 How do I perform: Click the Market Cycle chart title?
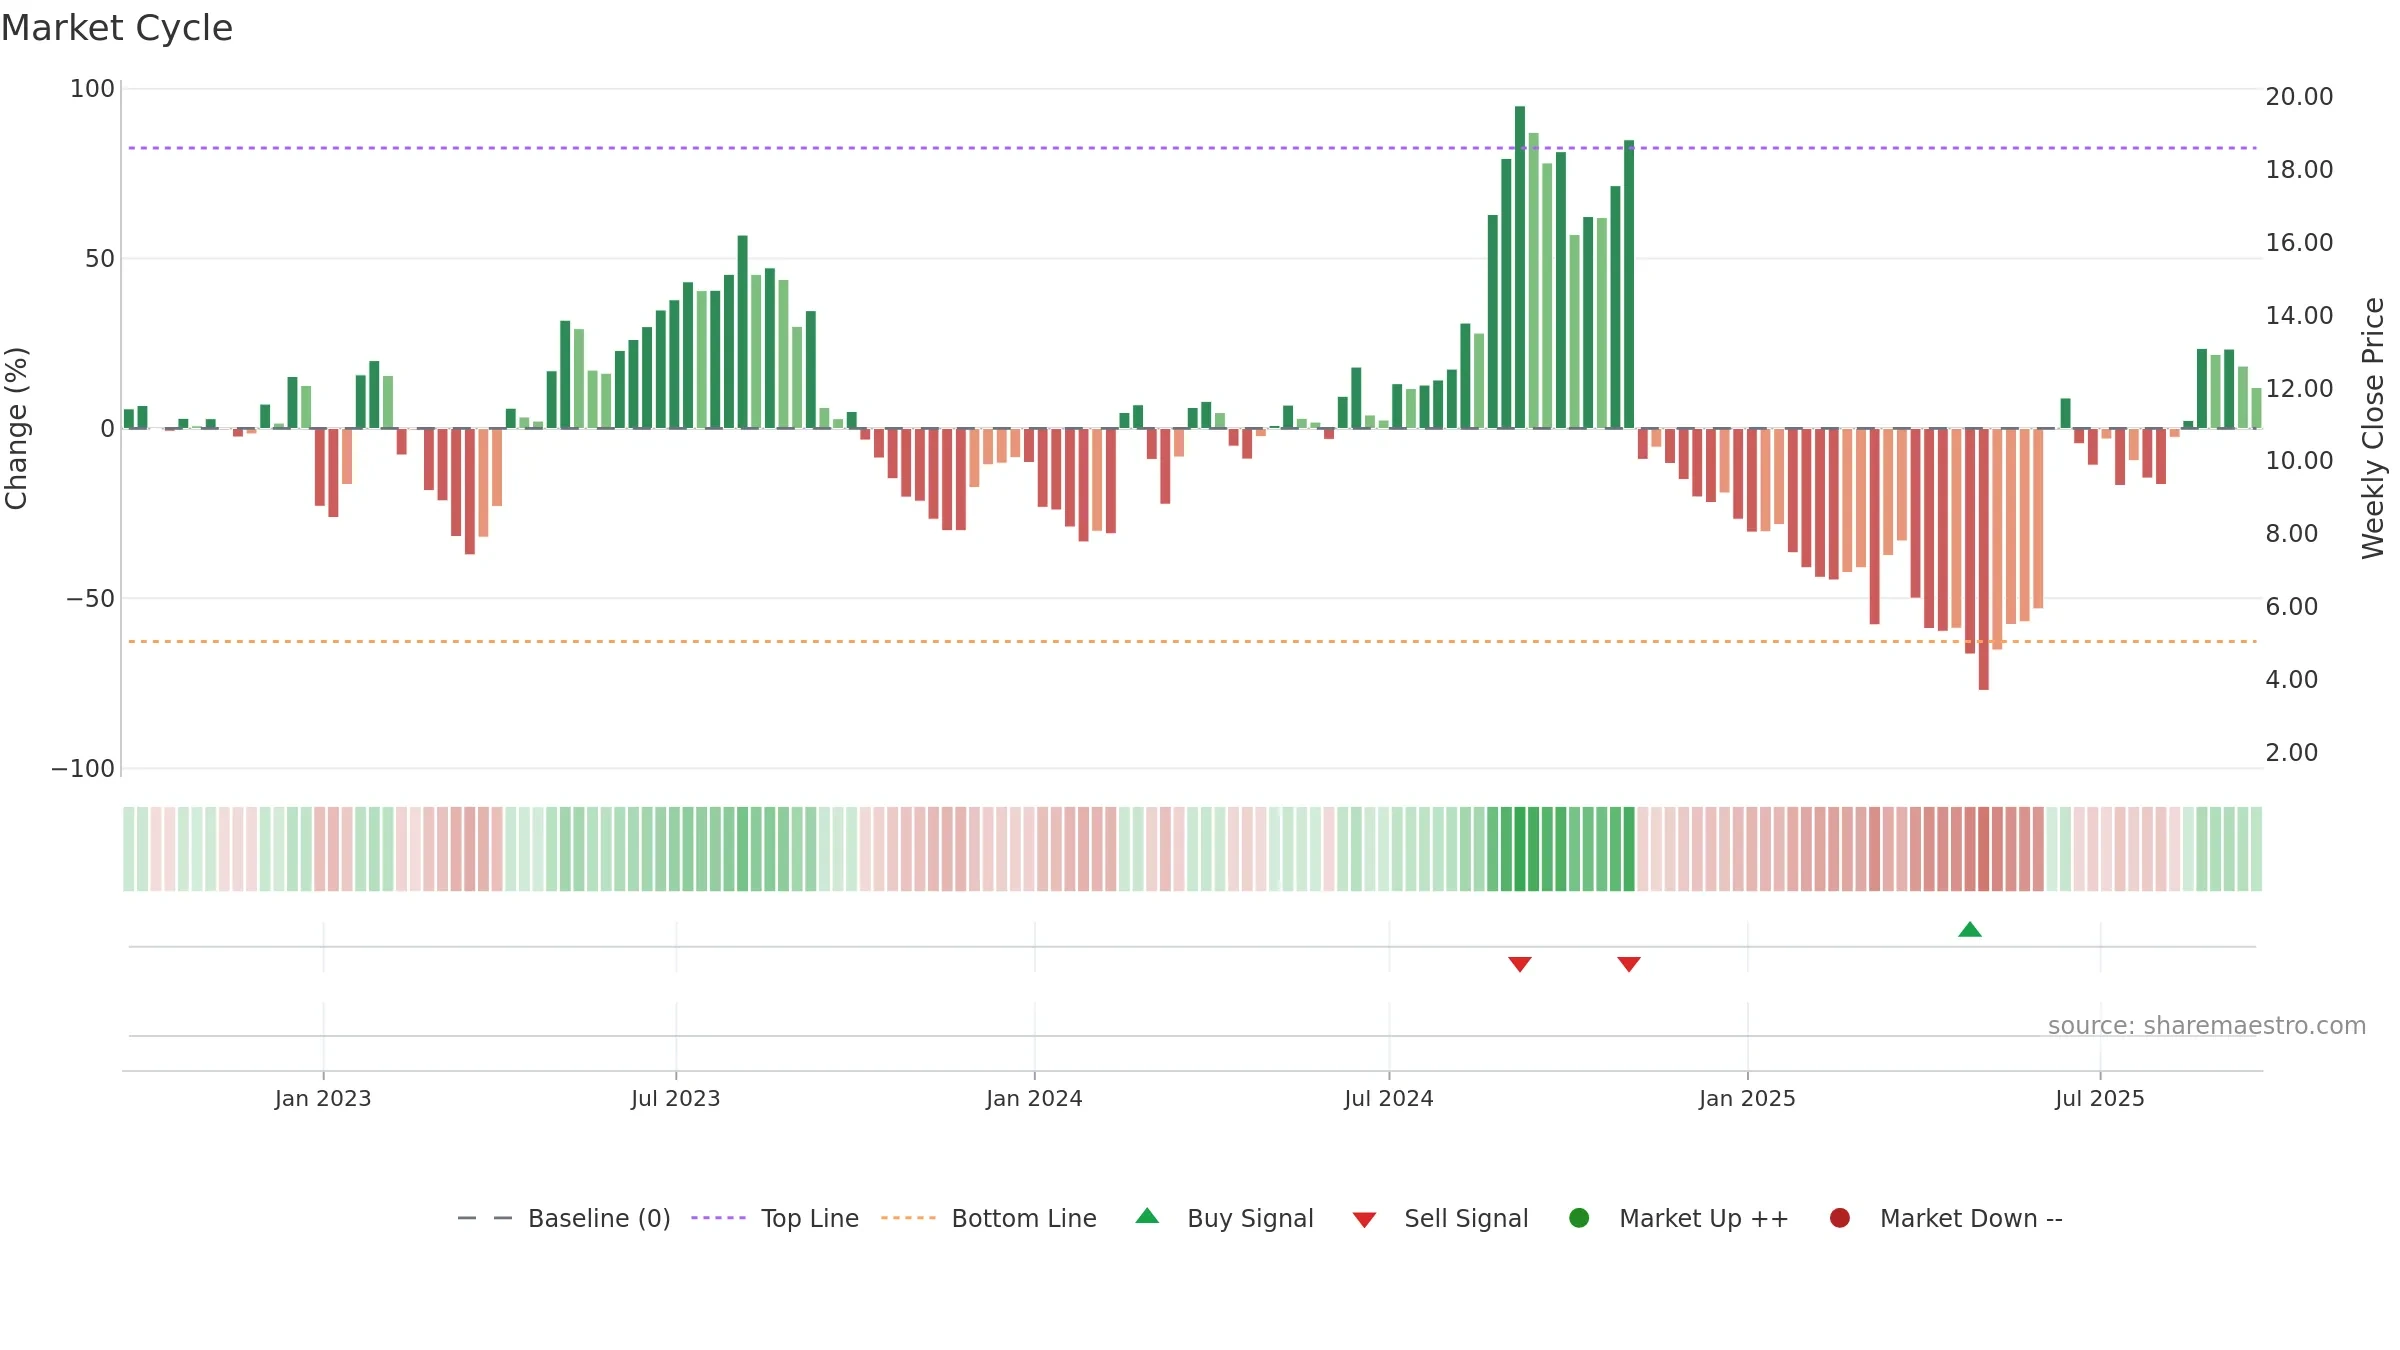point(117,28)
